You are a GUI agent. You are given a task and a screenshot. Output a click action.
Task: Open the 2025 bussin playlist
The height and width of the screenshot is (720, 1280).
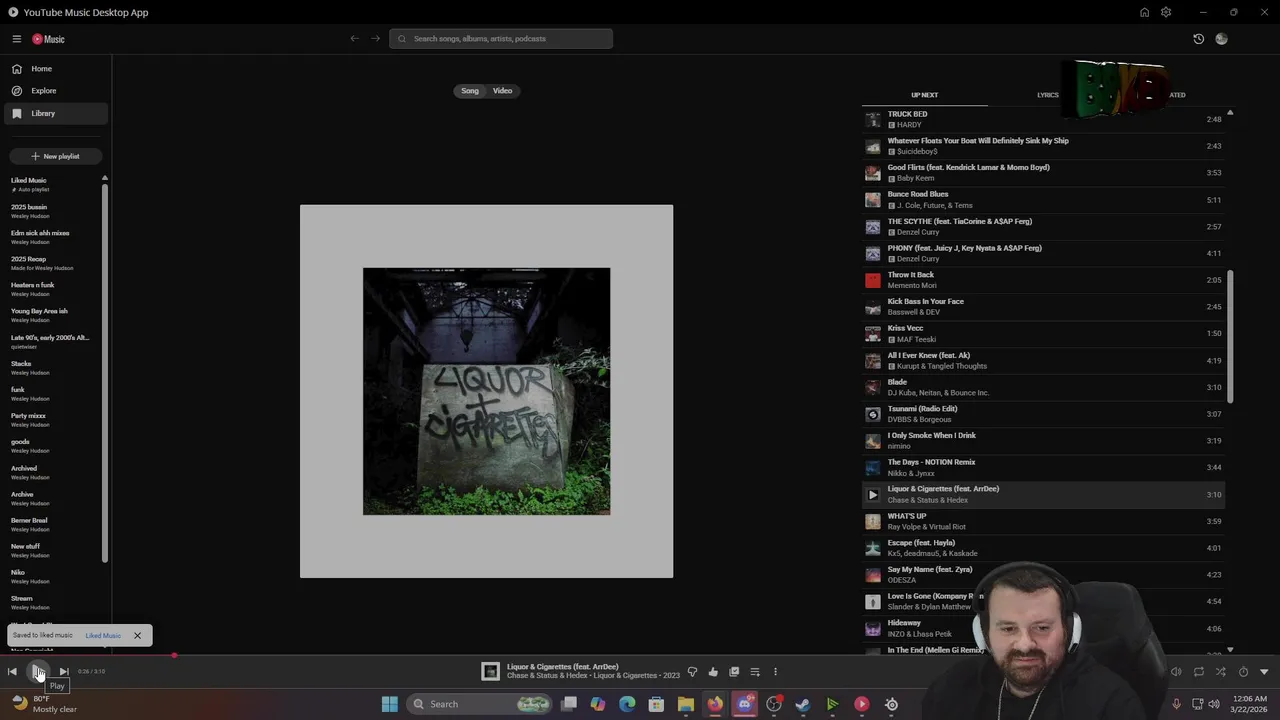[x=52, y=211]
